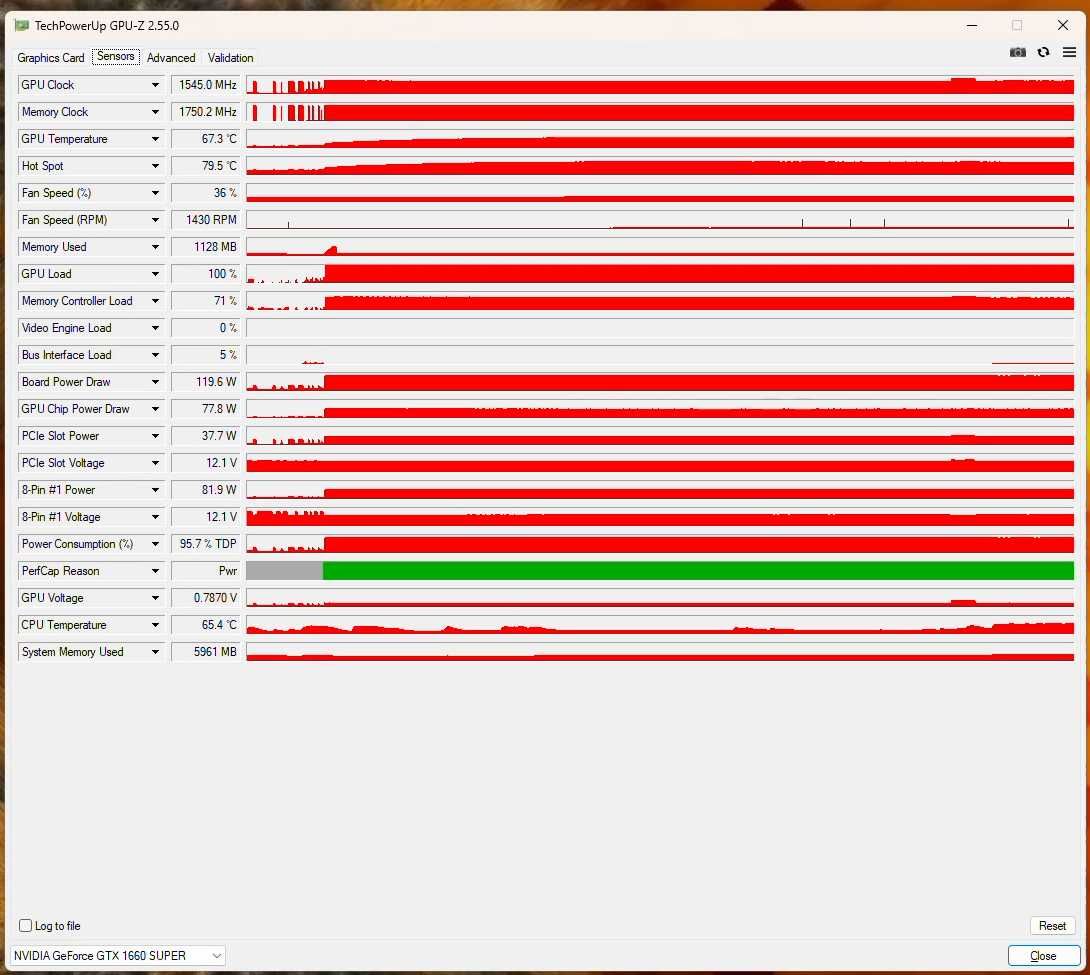This screenshot has width=1090, height=975.
Task: Open the Memory Controller Load dropdown
Action: pyautogui.click(x=155, y=301)
